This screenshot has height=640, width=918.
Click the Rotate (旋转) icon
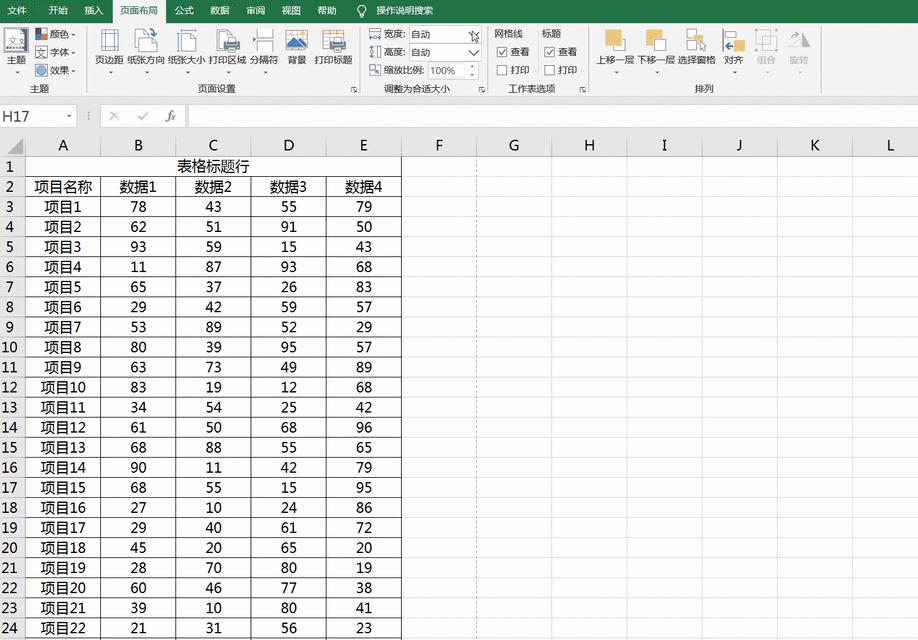pyautogui.click(x=799, y=40)
